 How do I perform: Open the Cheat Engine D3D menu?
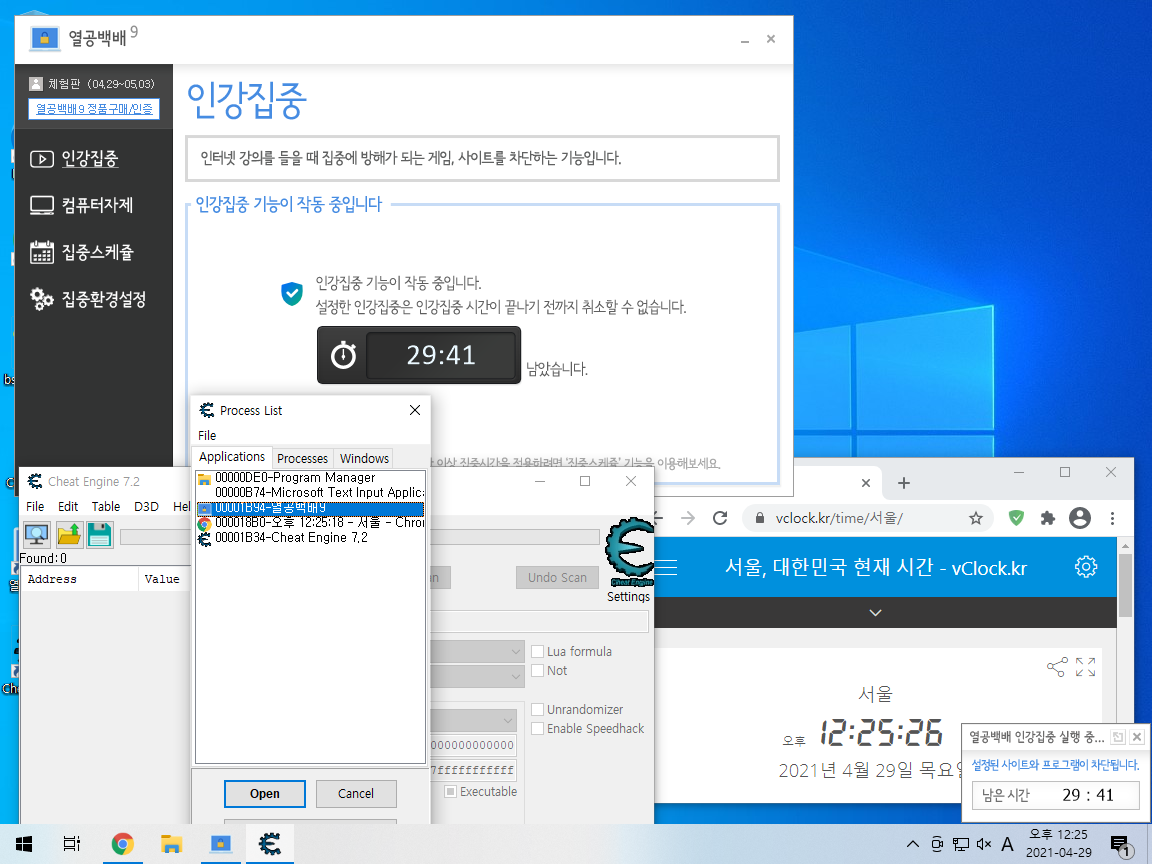coord(146,506)
